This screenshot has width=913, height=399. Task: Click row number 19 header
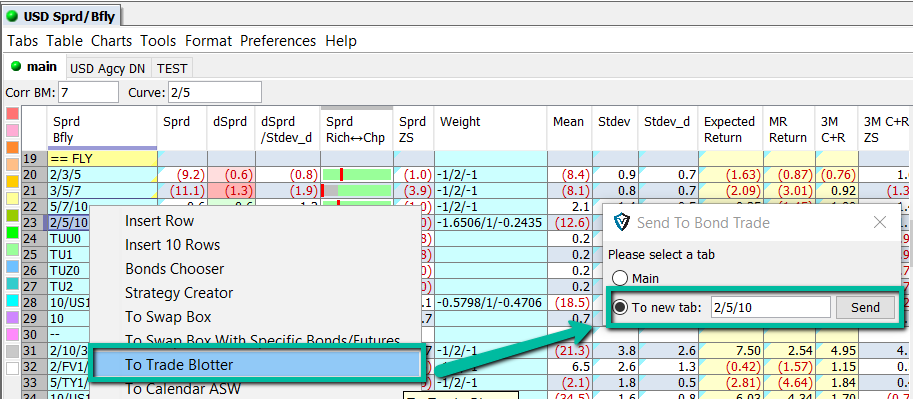click(34, 158)
